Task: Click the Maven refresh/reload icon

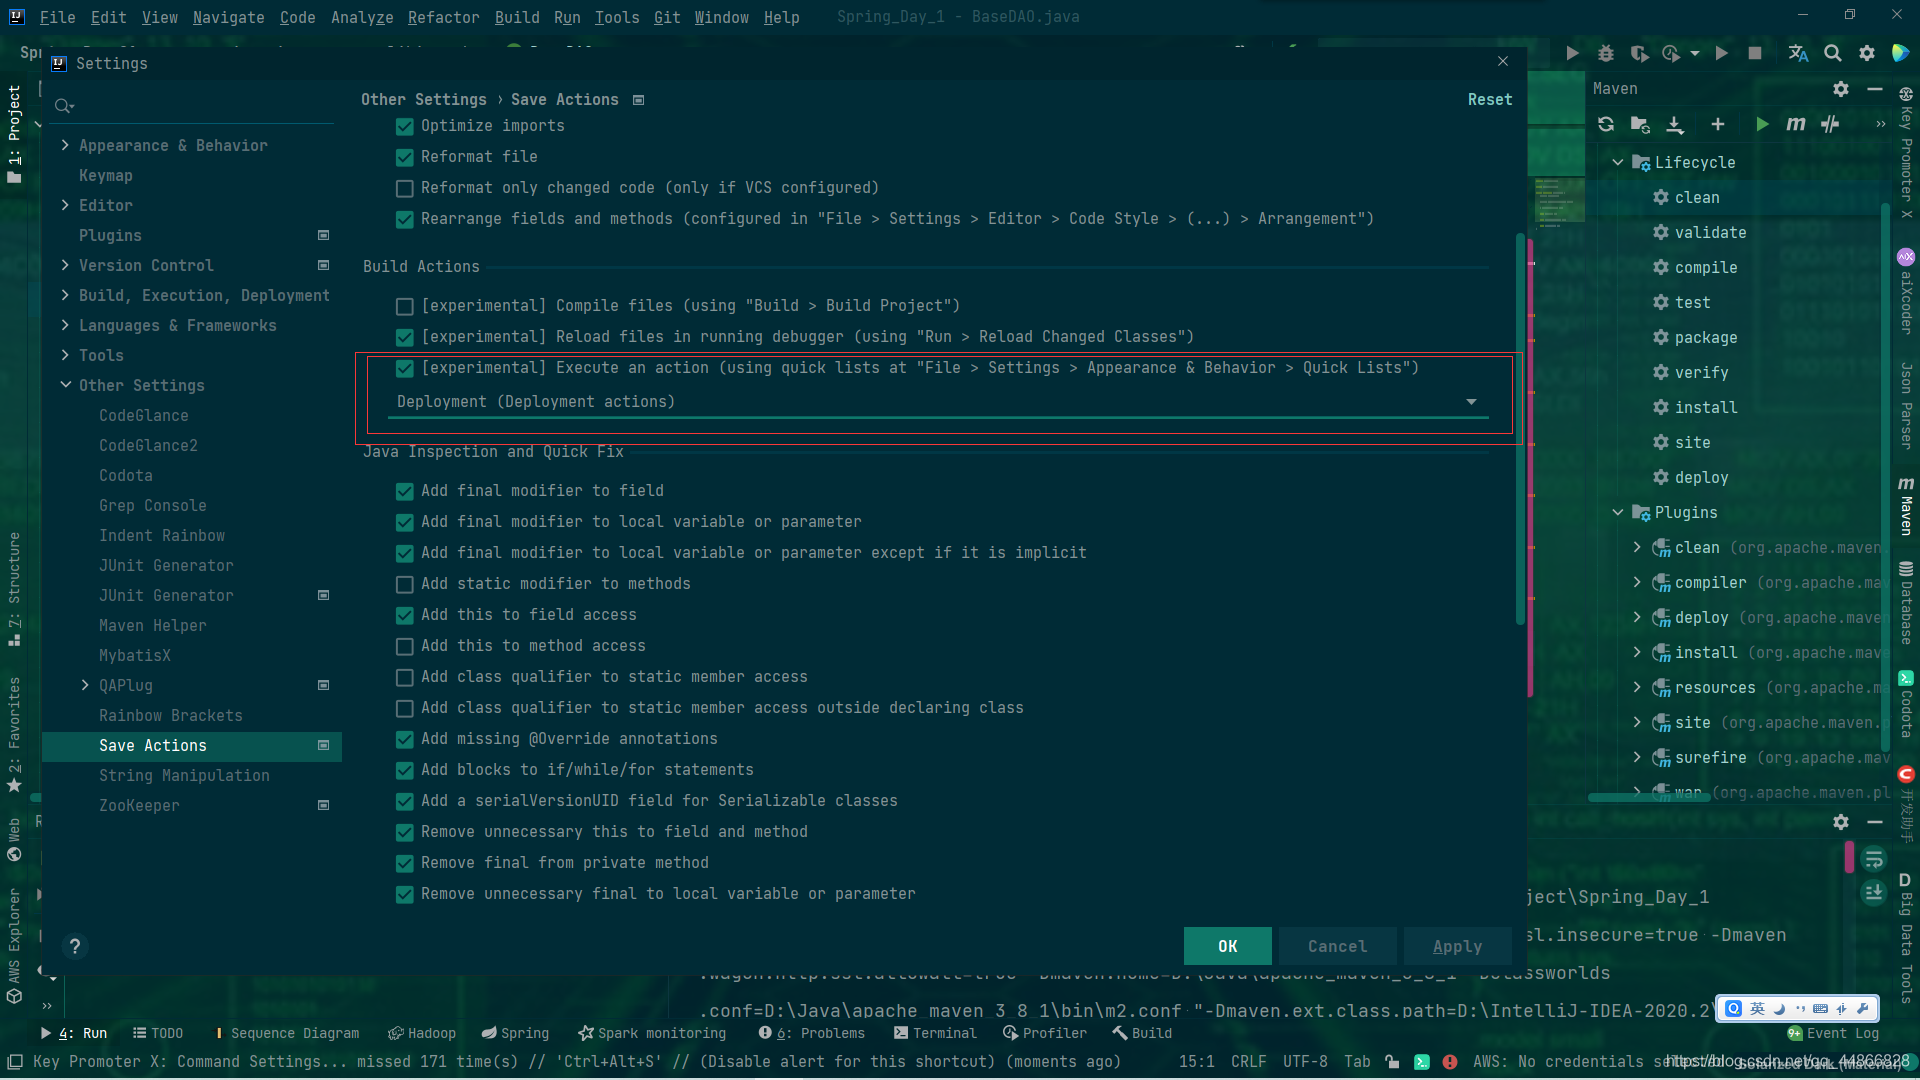Action: [x=1604, y=124]
